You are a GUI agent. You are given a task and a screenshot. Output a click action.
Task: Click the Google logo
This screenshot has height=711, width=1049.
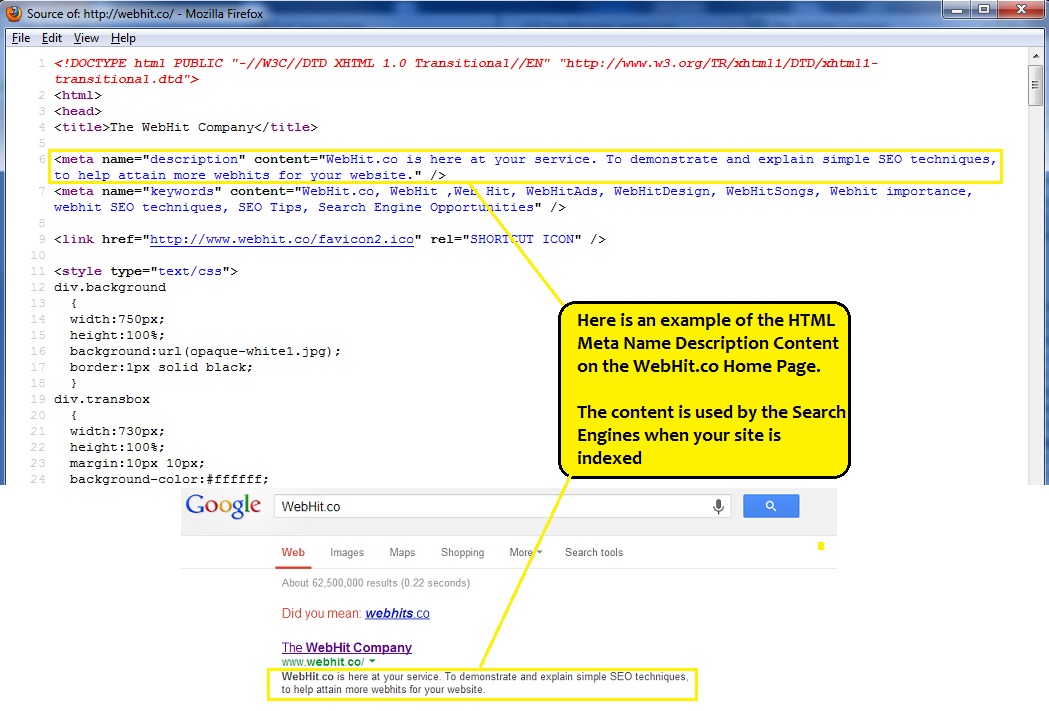pos(223,506)
